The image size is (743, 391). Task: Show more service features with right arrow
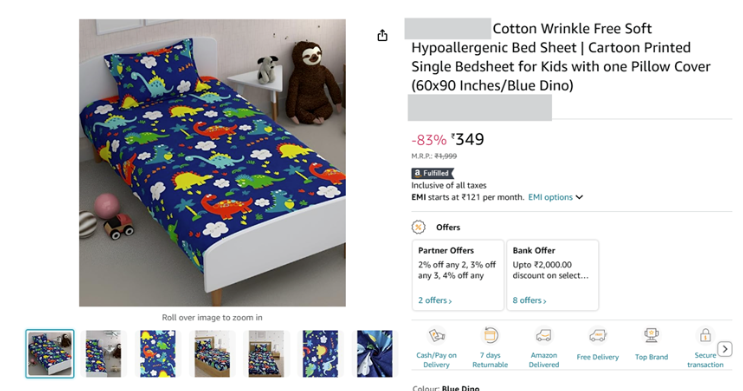[x=725, y=349]
